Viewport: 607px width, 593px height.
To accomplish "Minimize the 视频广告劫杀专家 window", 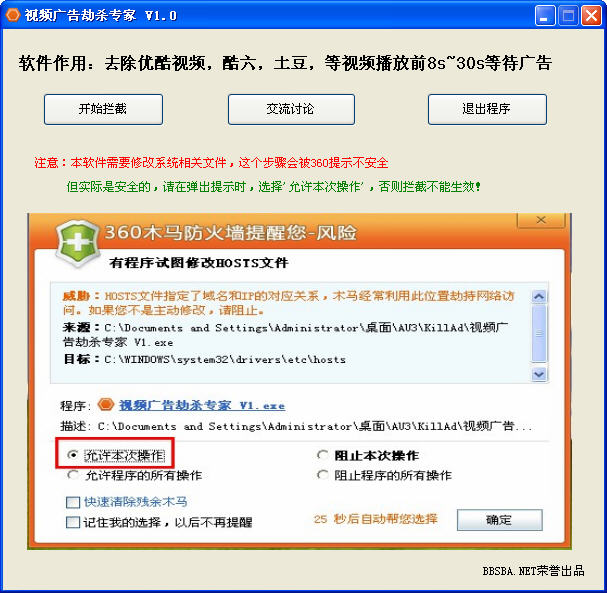I will (545, 16).
